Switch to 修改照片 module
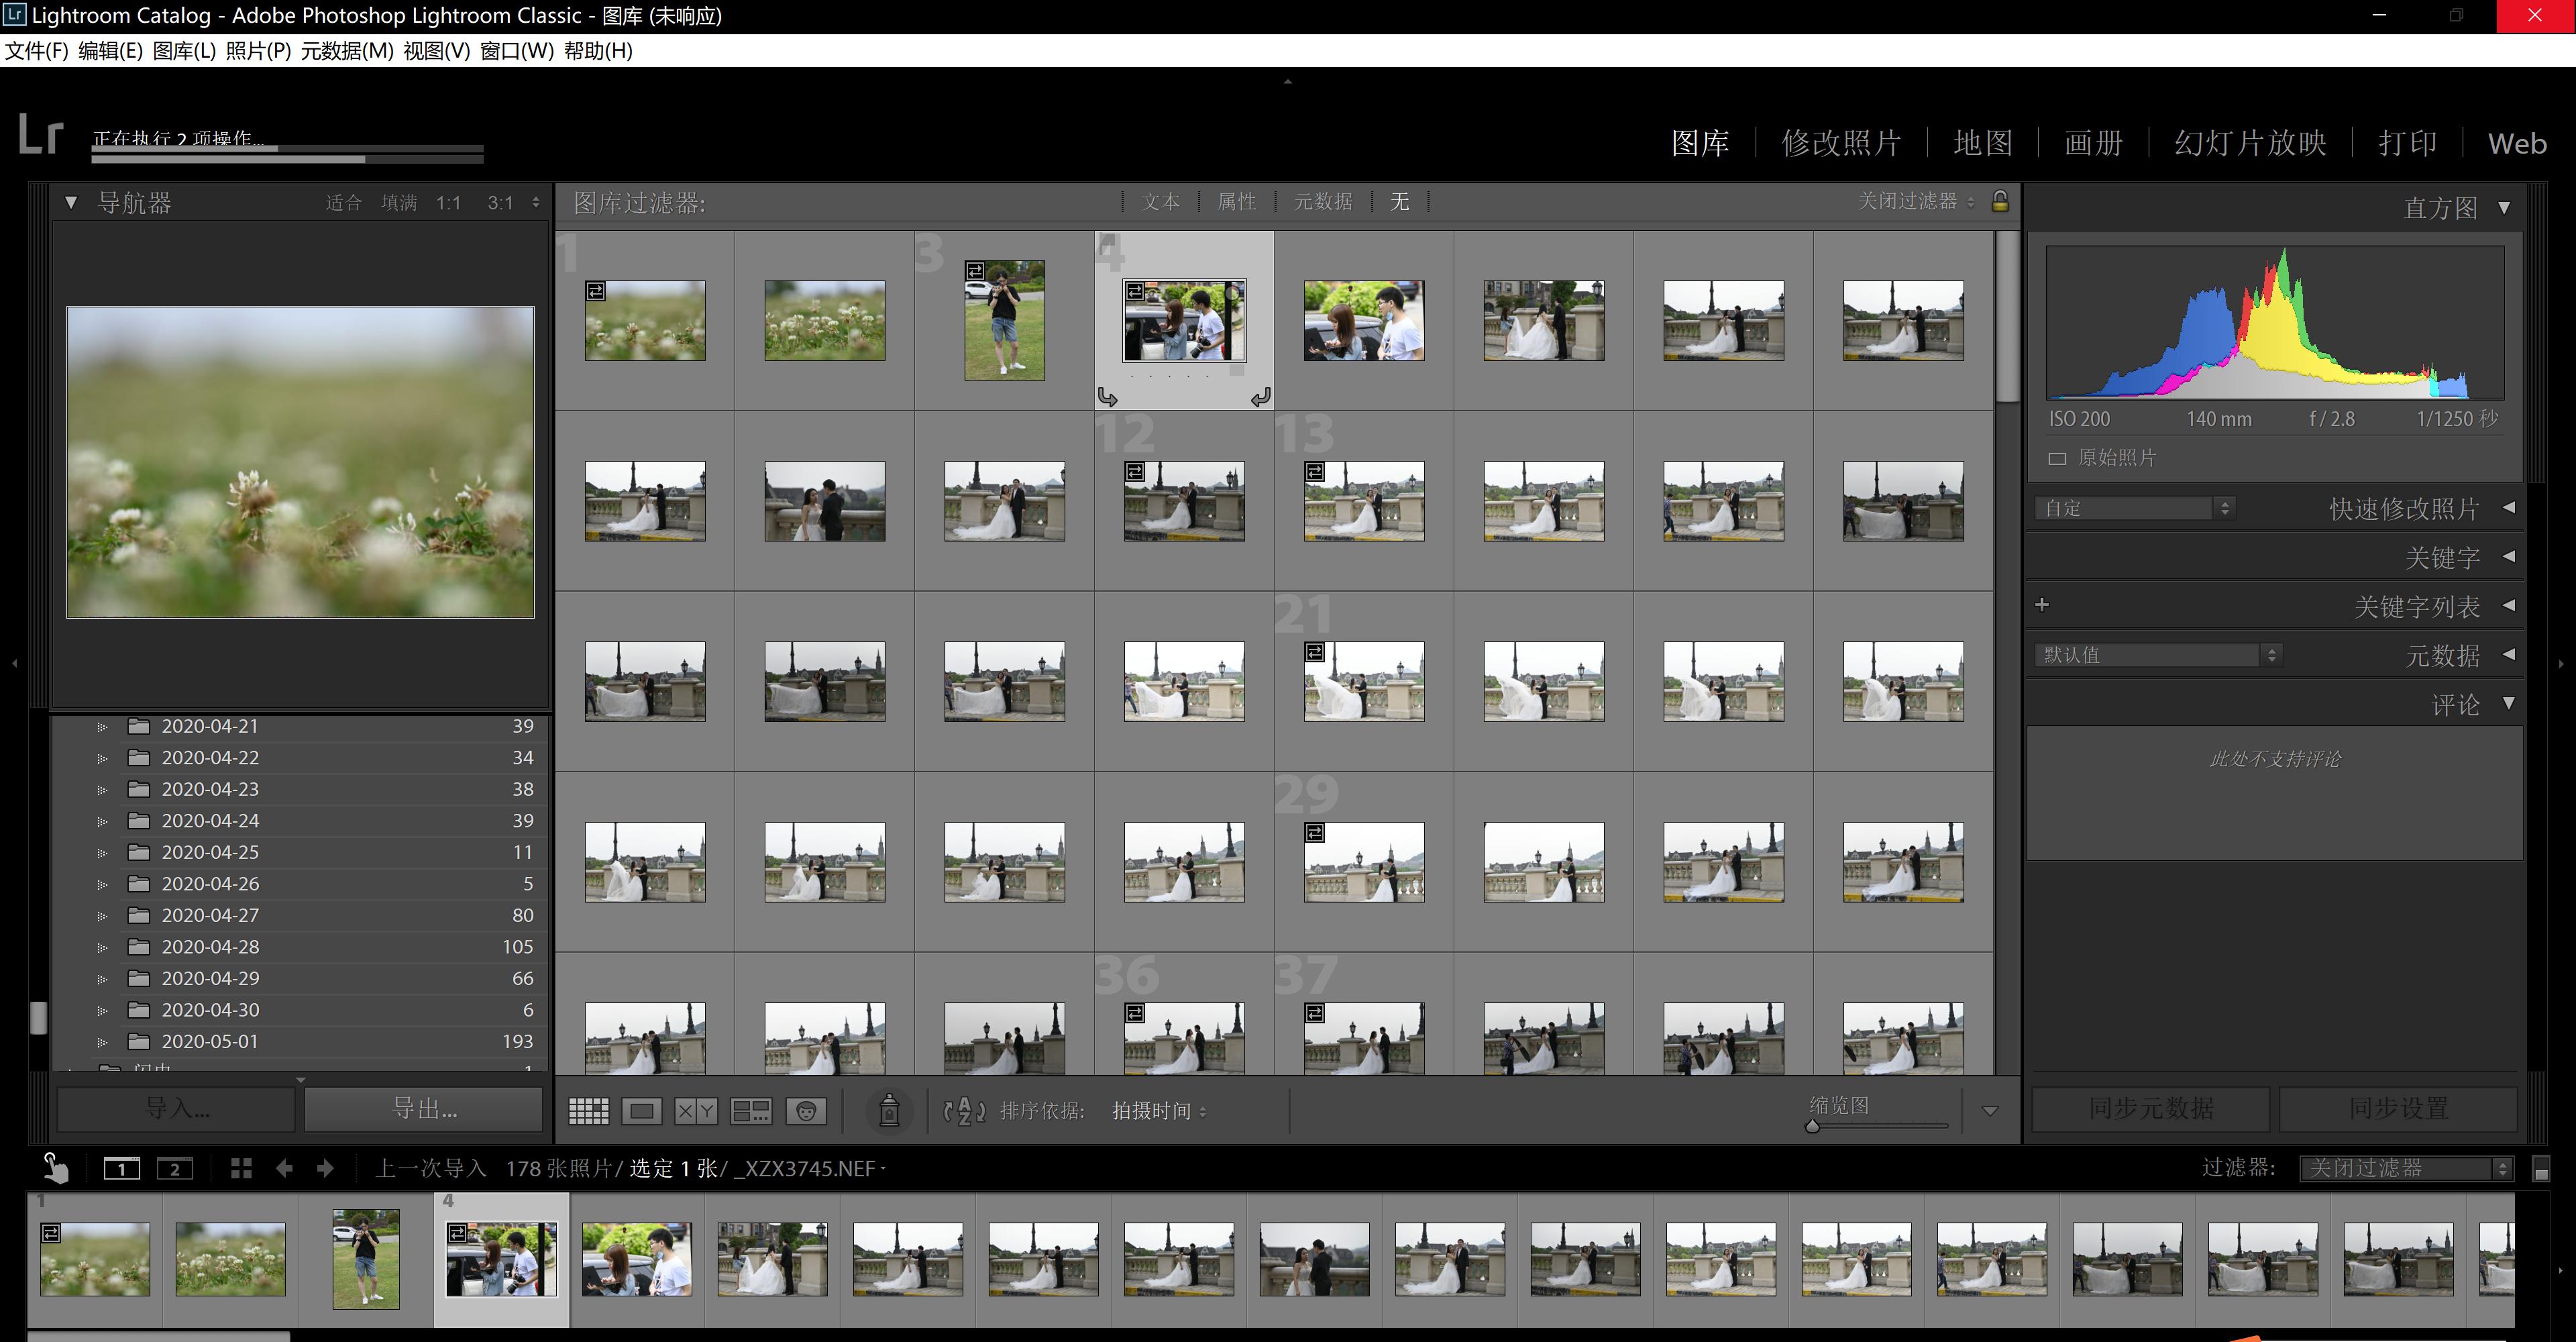The height and width of the screenshot is (1342, 2576). pos(1840,143)
